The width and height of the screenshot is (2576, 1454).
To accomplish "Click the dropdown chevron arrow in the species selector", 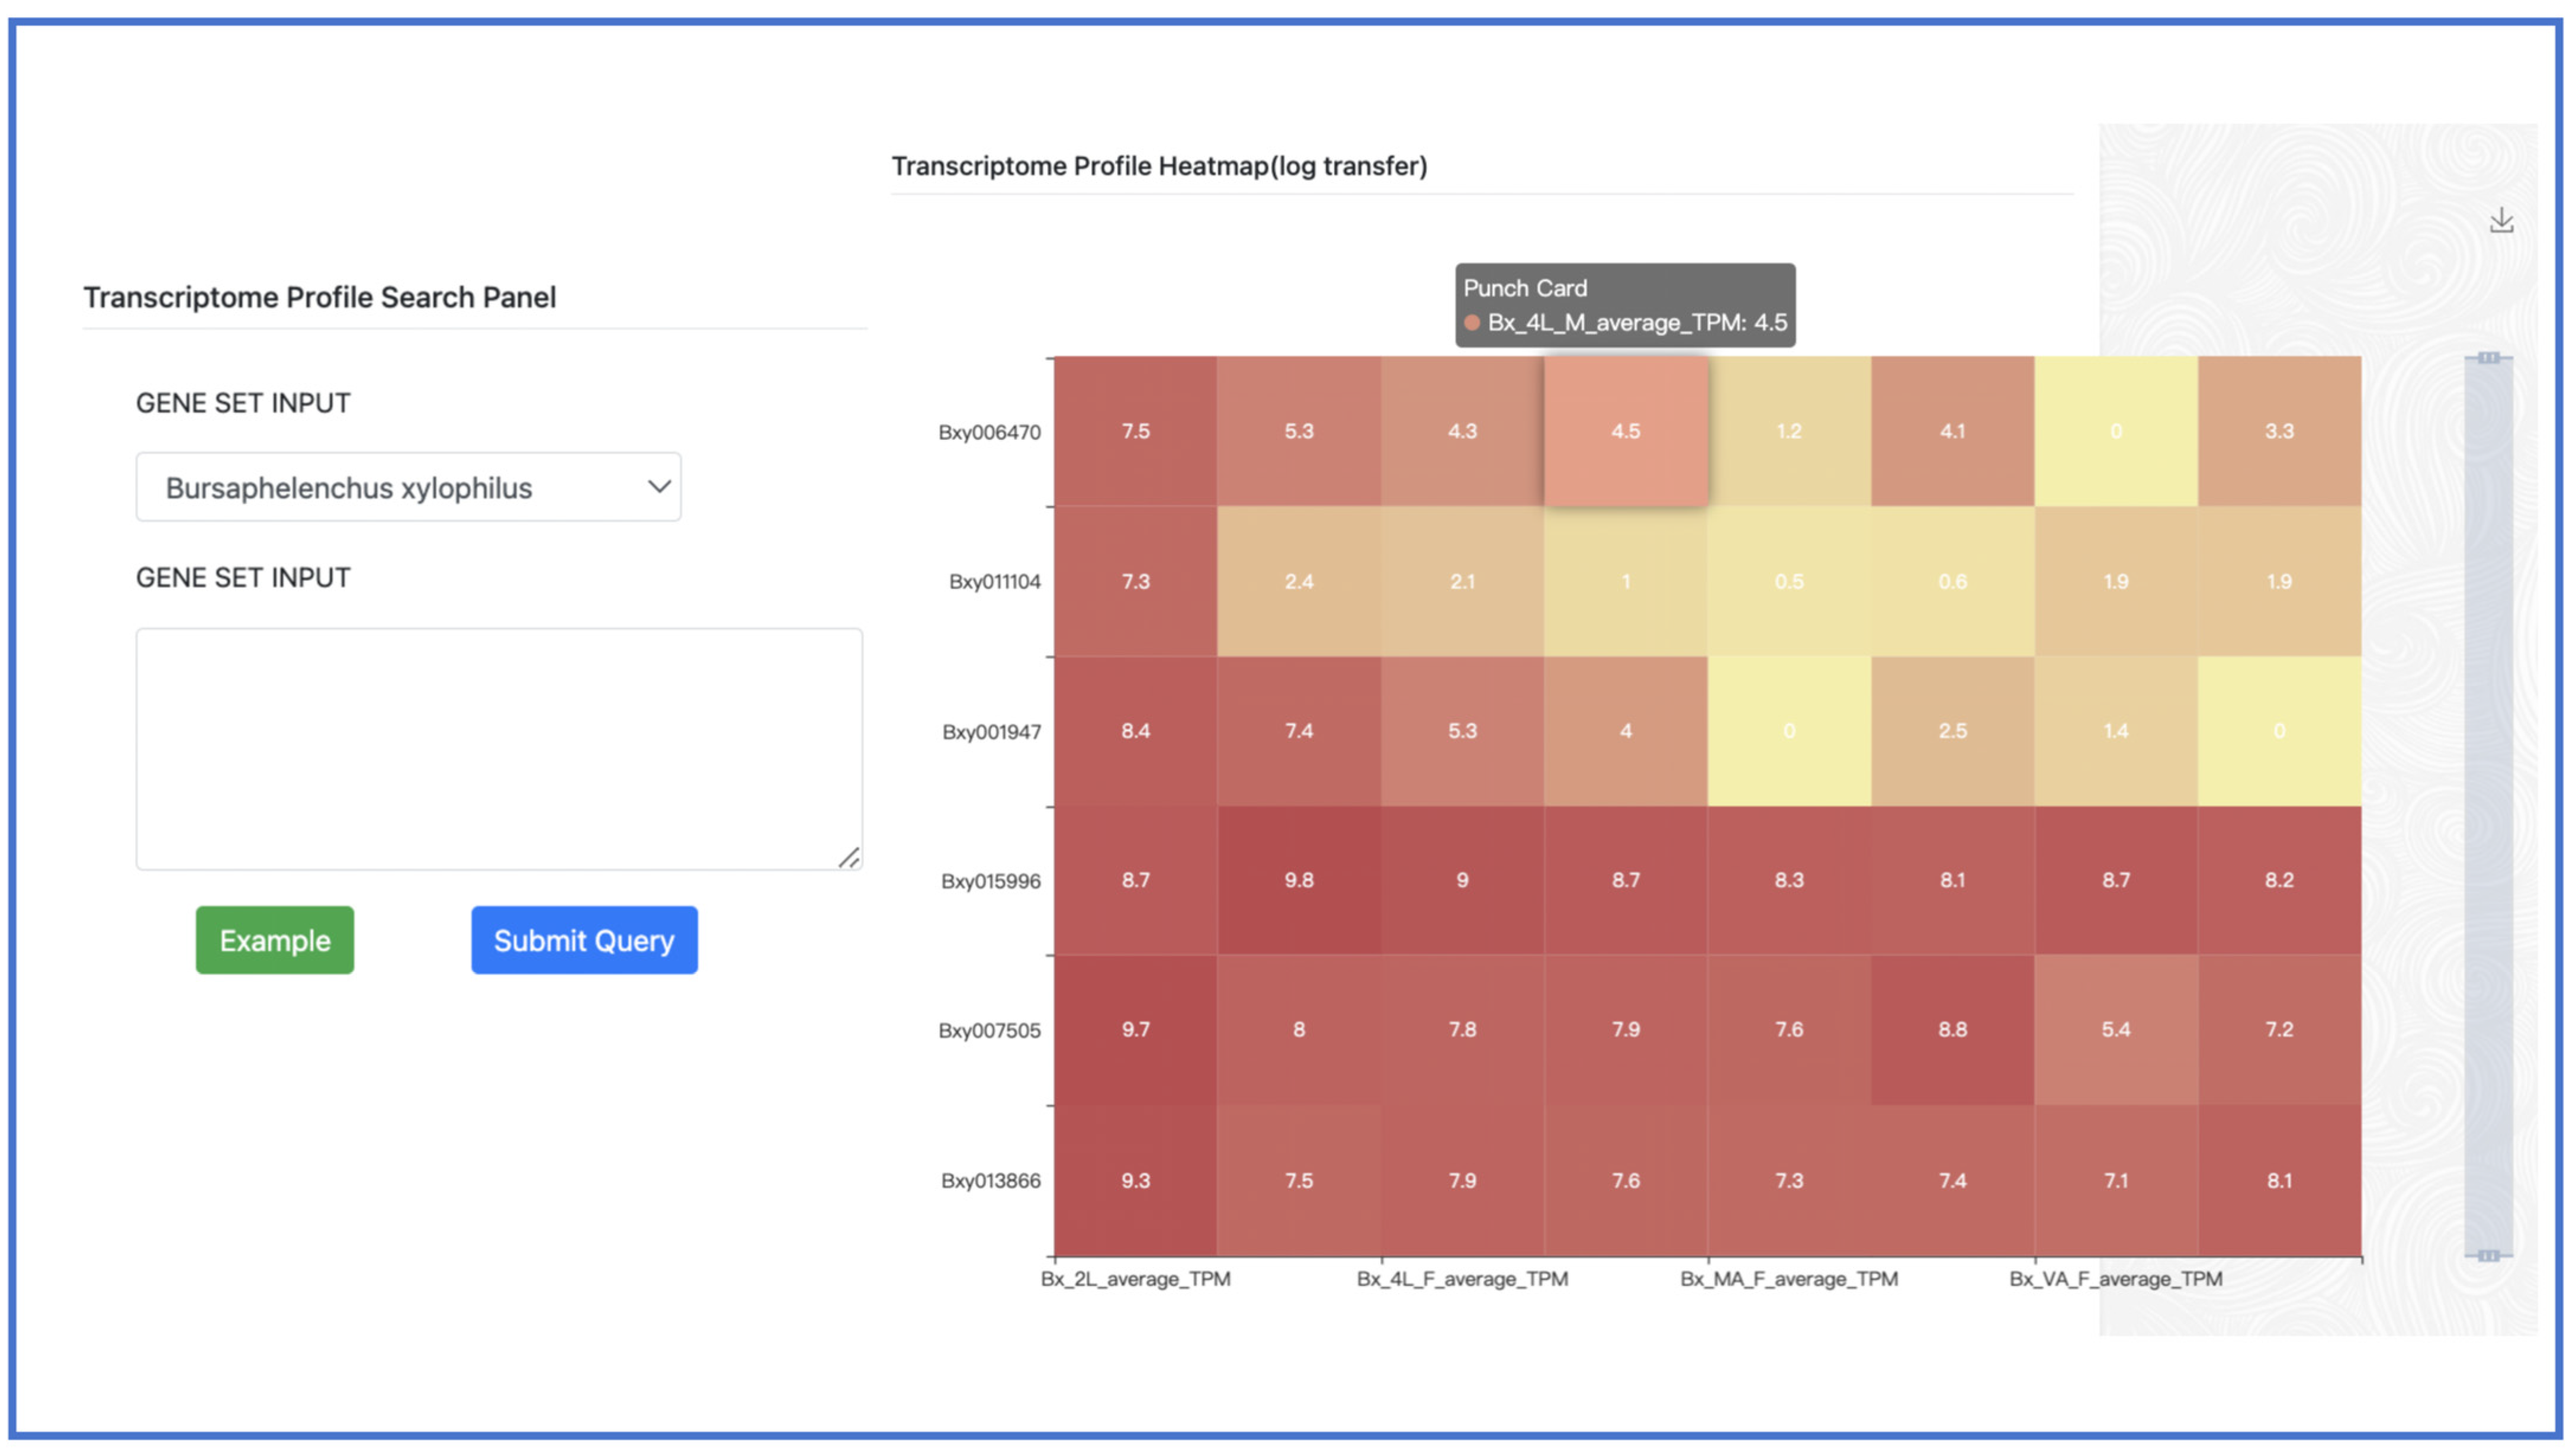I will click(x=658, y=487).
